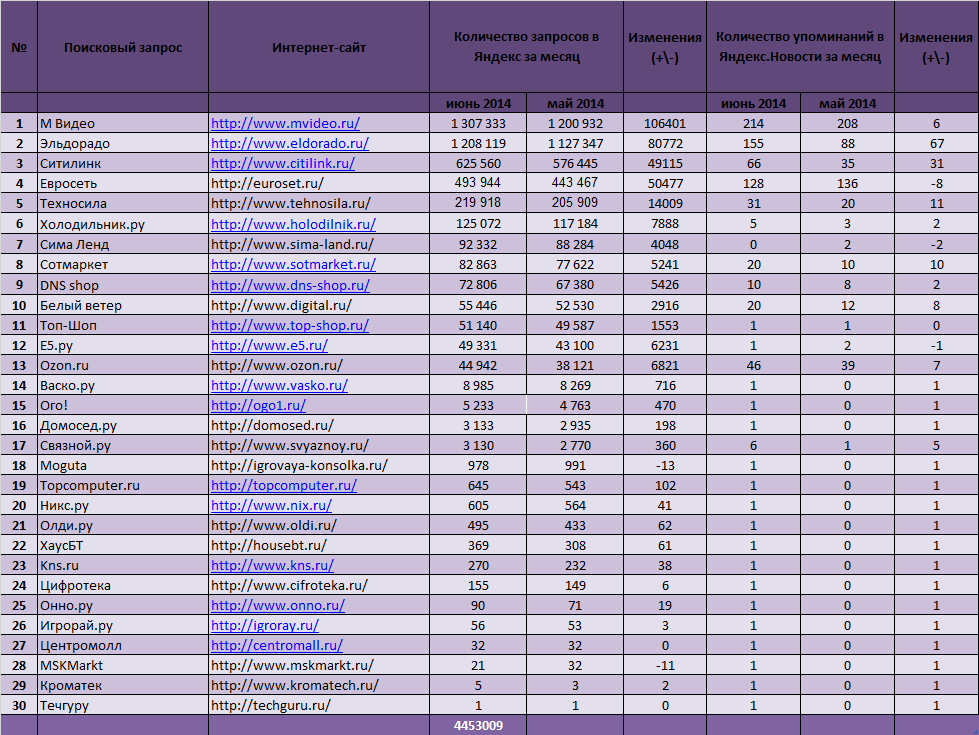Select the 'Сима Ленд' cell
Image resolution: width=979 pixels, height=735 pixels.
[x=123, y=244]
